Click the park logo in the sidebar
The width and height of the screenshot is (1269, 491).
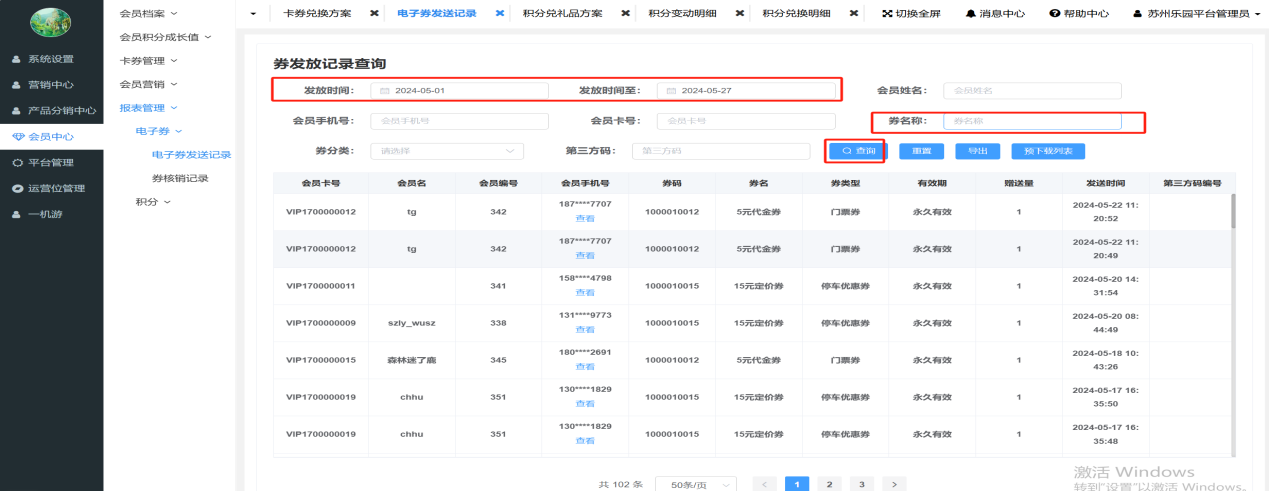tap(51, 22)
